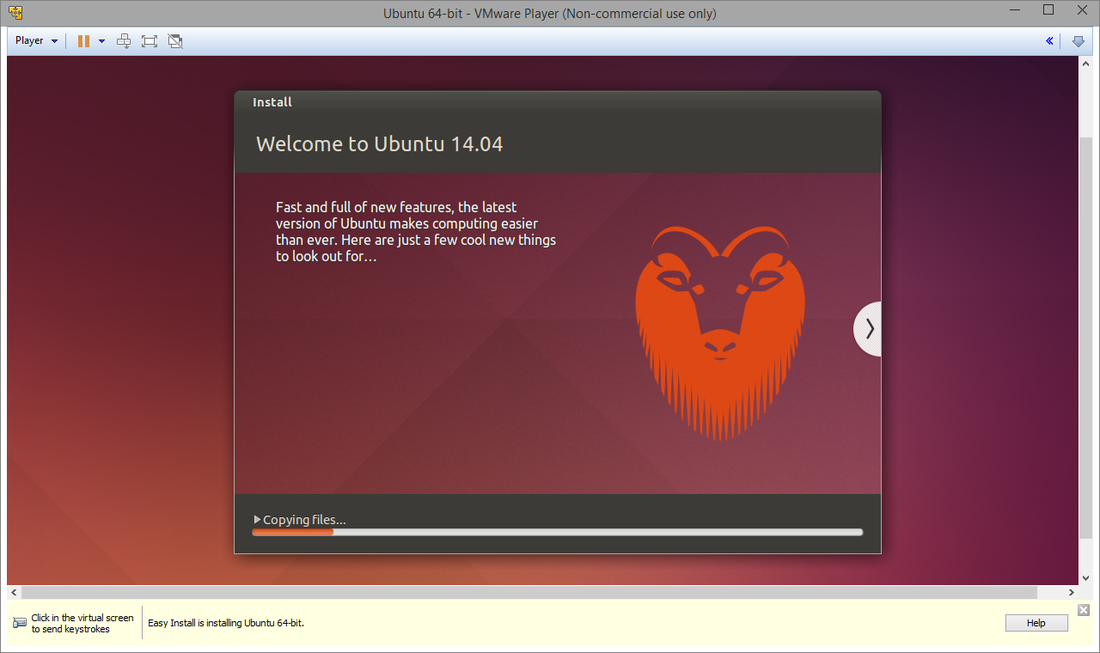Maximize the VMware Player window
Viewport: 1100px width, 653px height.
(1048, 10)
